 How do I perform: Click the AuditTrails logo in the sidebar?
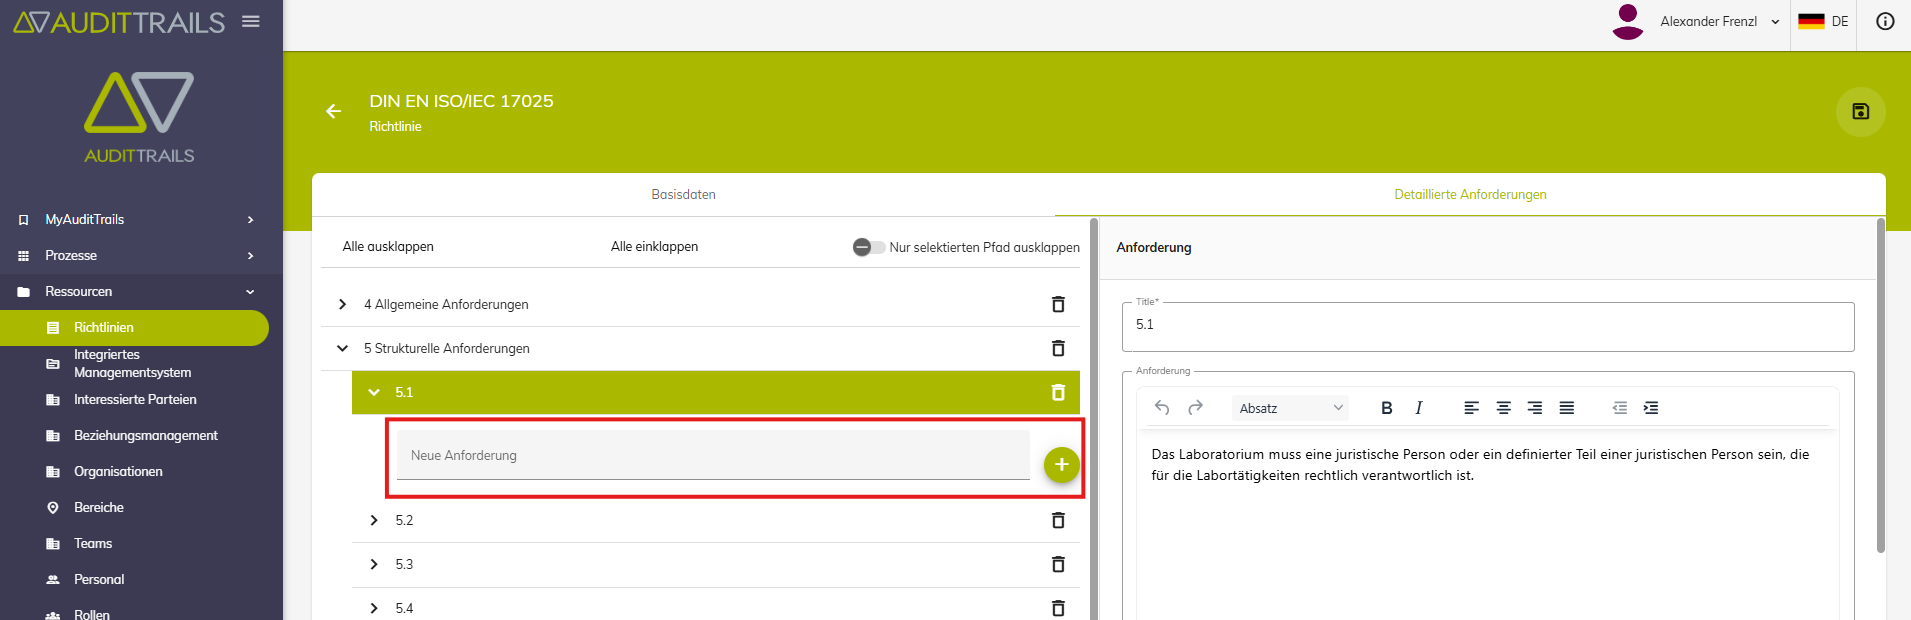[x=139, y=117]
